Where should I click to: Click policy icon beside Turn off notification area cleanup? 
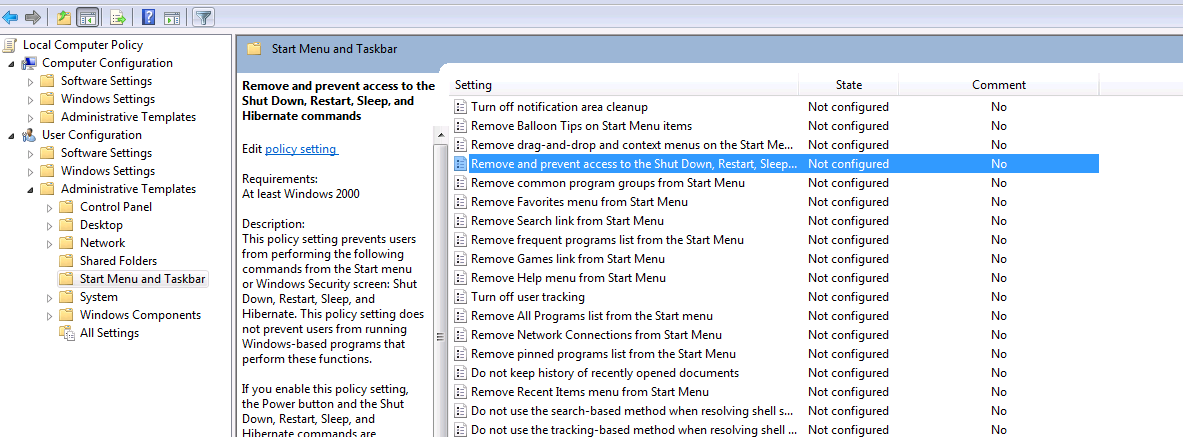click(x=460, y=107)
